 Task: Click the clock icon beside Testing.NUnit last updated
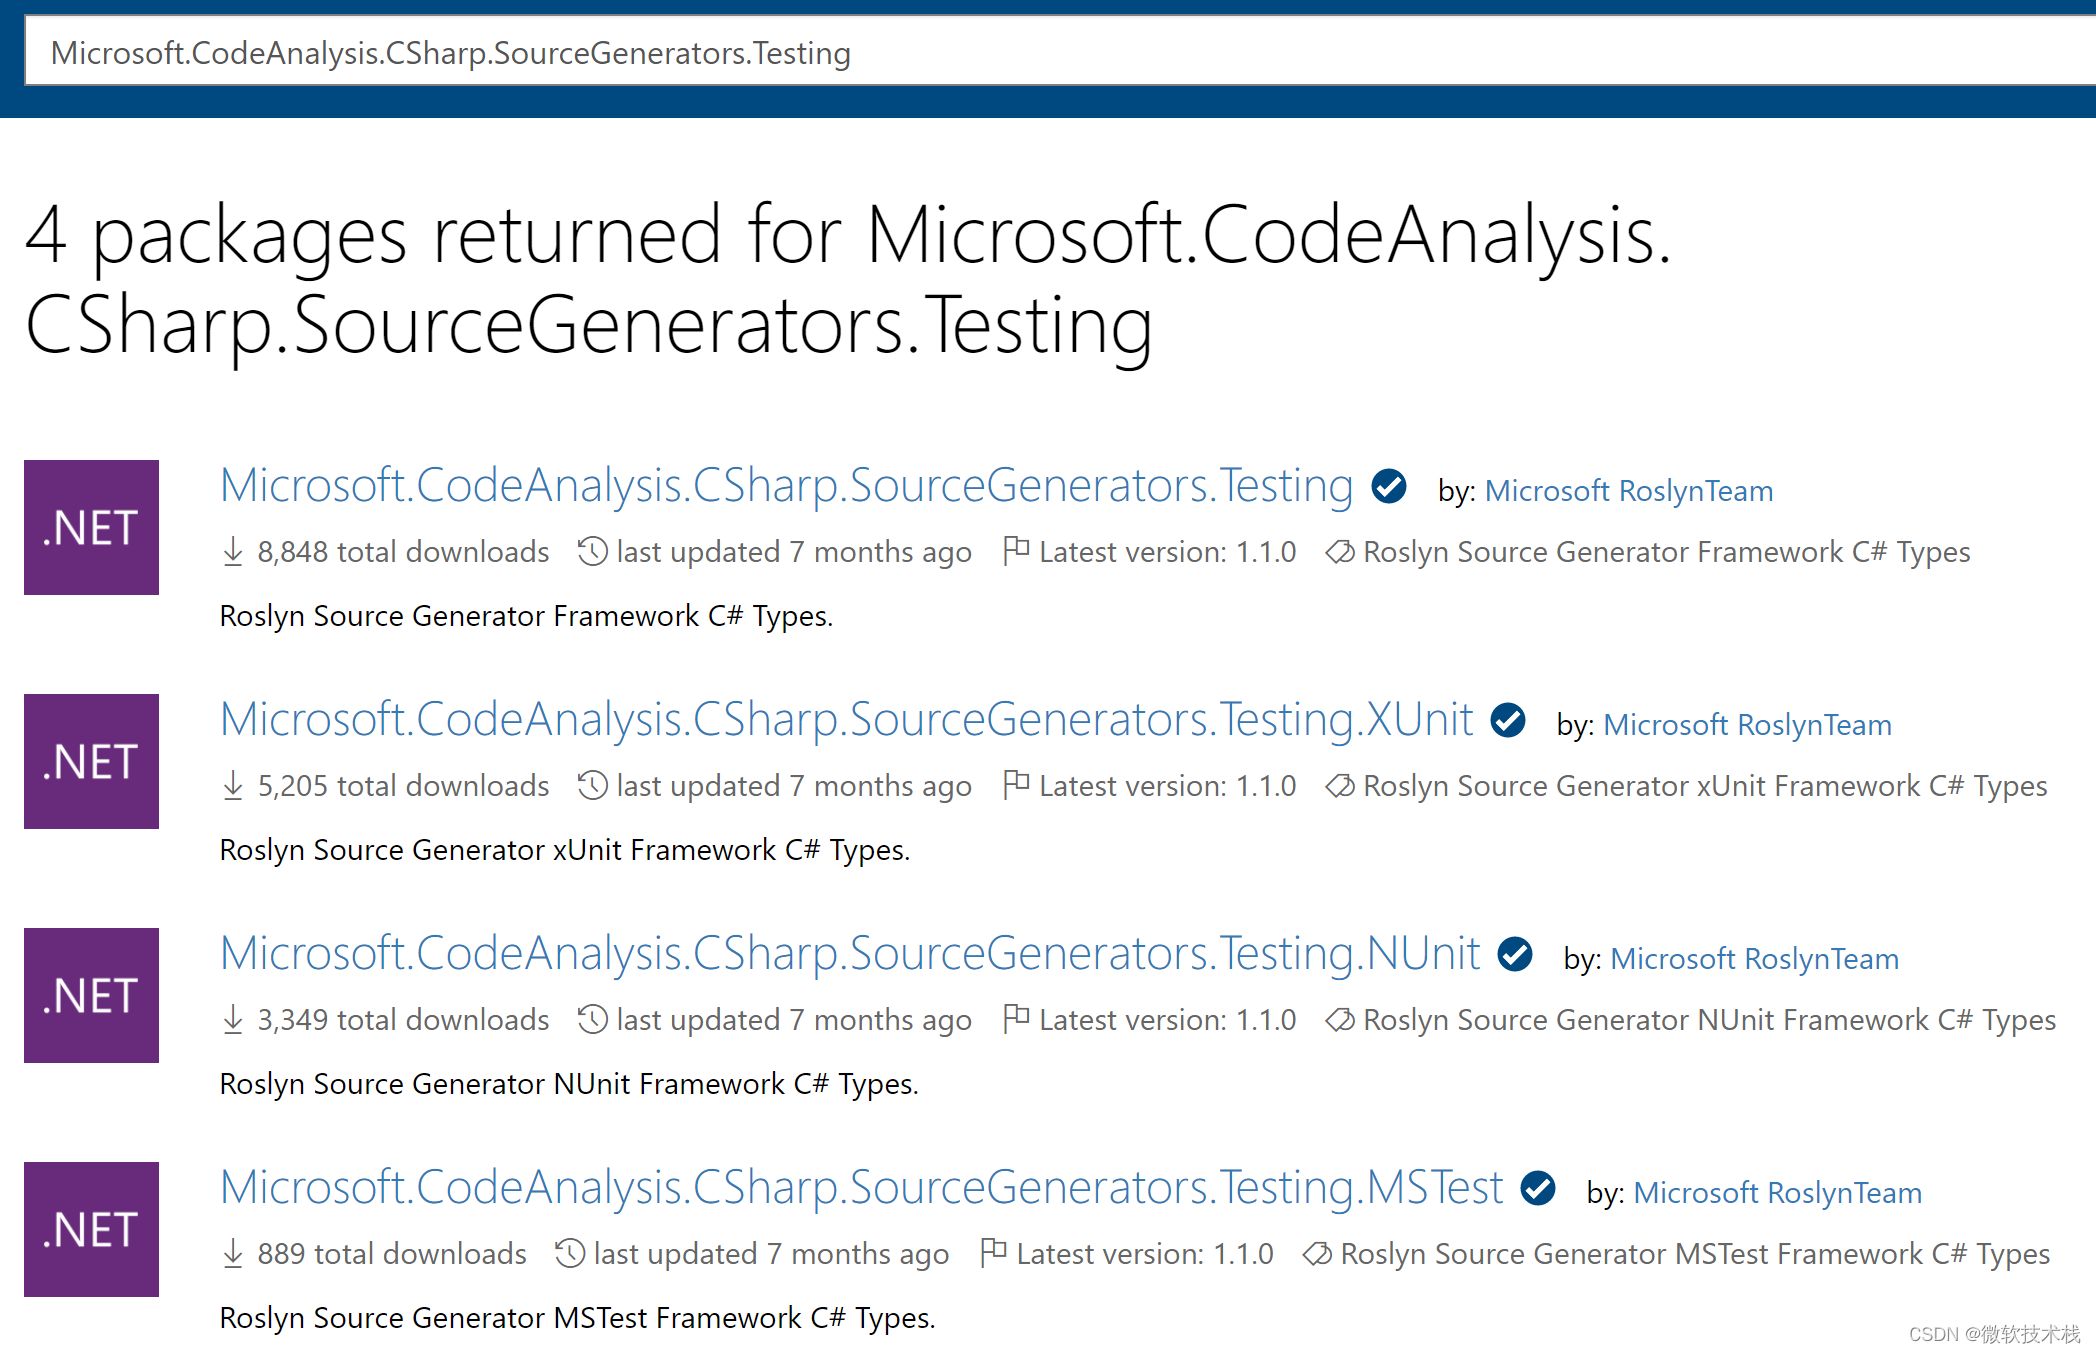point(591,1019)
